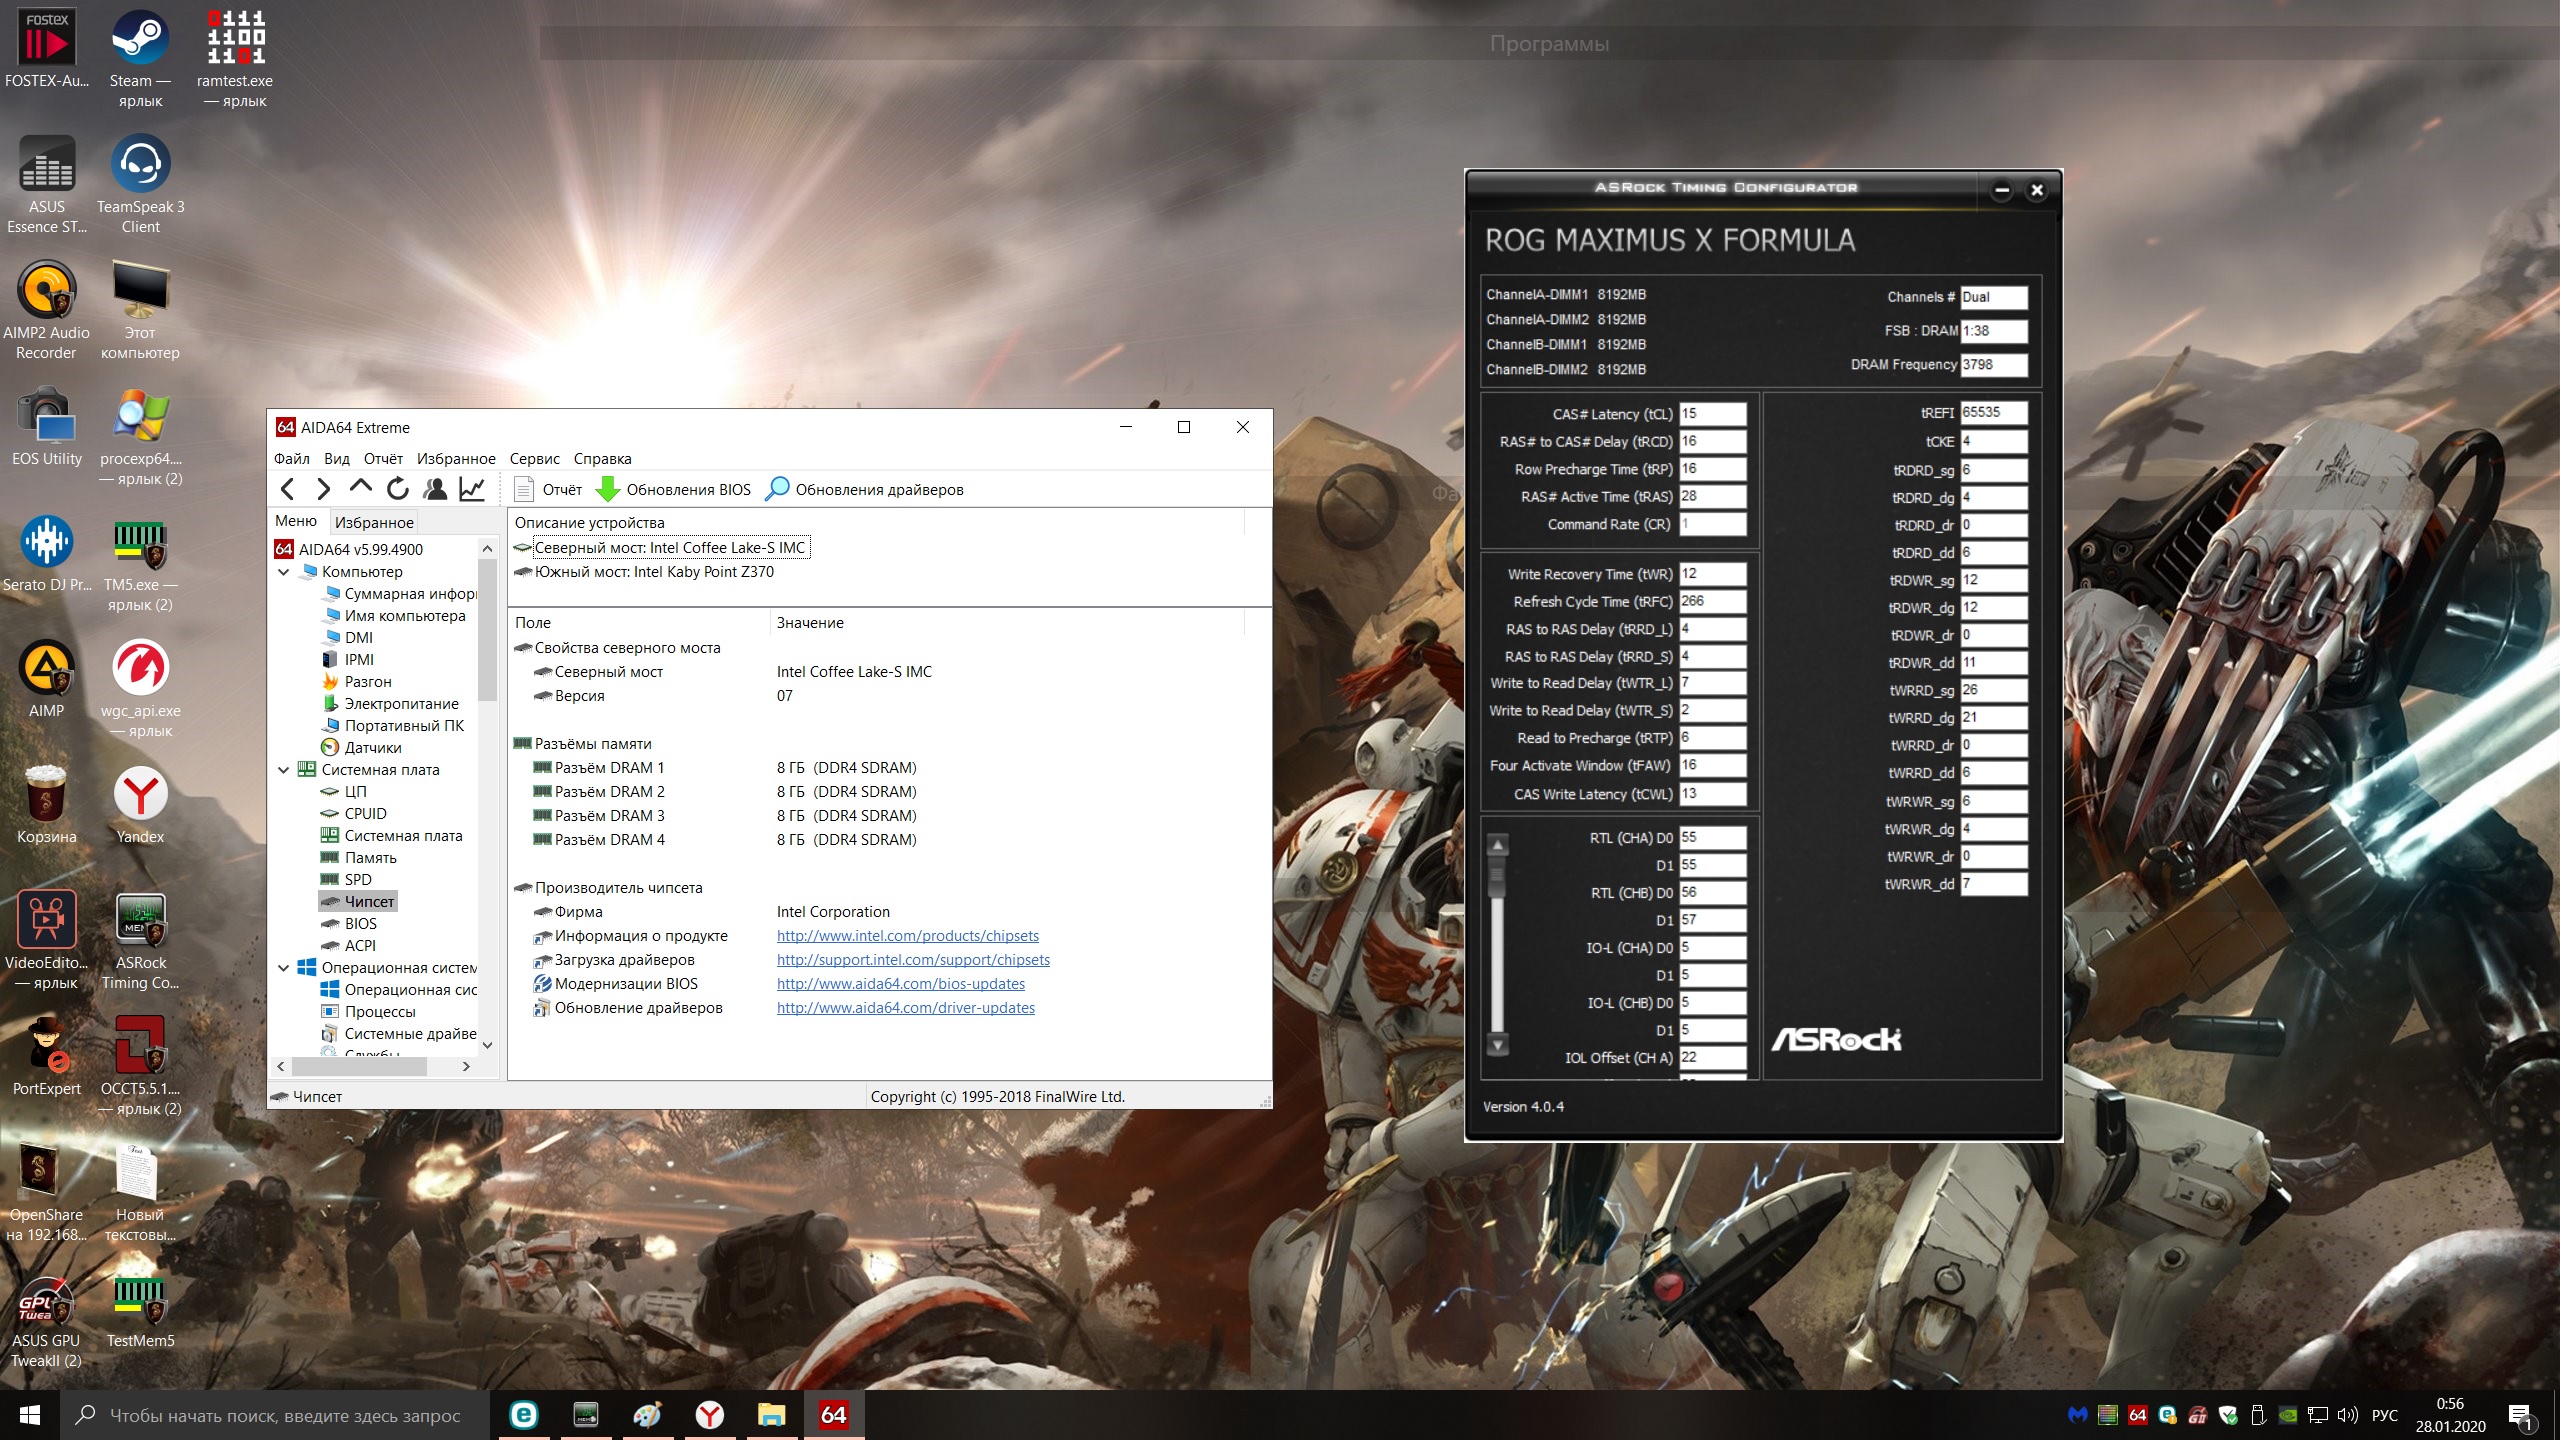Collapse the Системная плата tree node

coord(284,770)
